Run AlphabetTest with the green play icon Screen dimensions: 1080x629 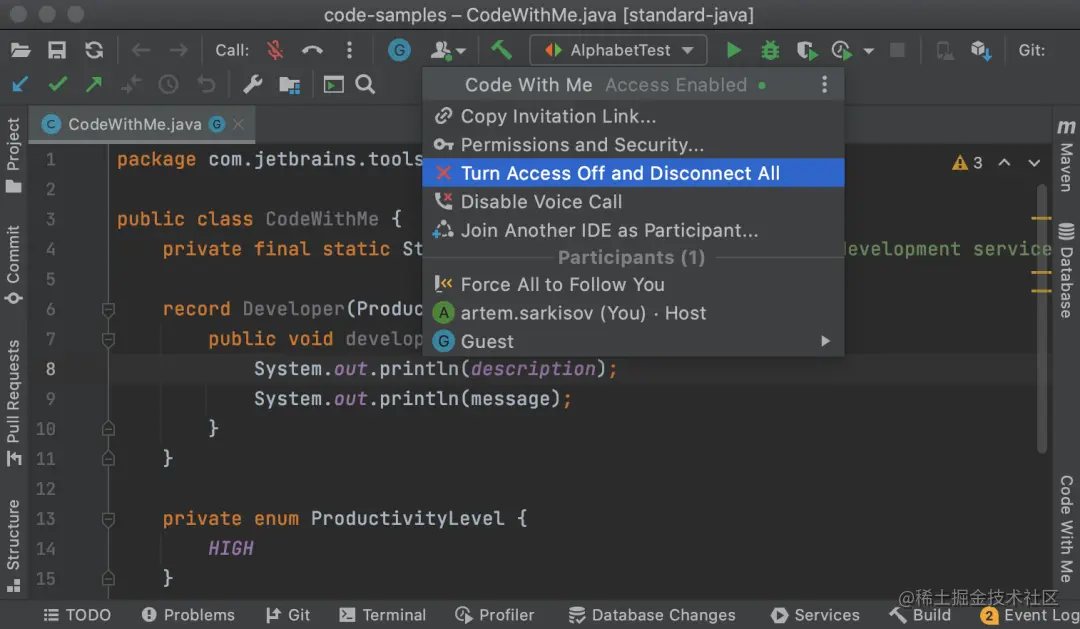(x=735, y=49)
